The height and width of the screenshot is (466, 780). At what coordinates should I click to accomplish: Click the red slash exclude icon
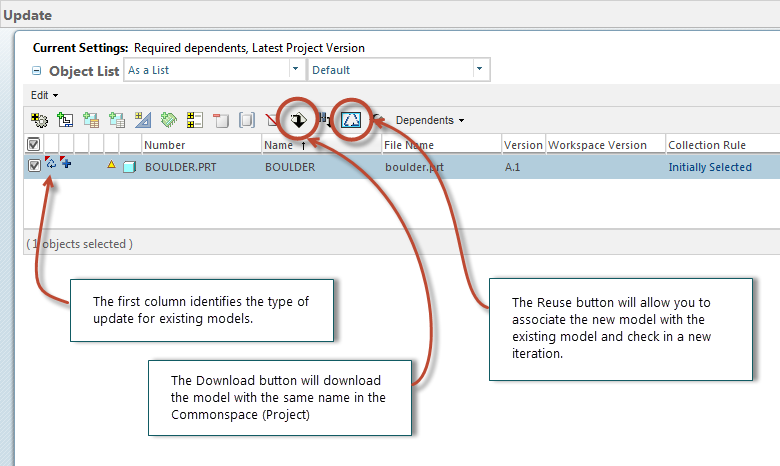272,120
